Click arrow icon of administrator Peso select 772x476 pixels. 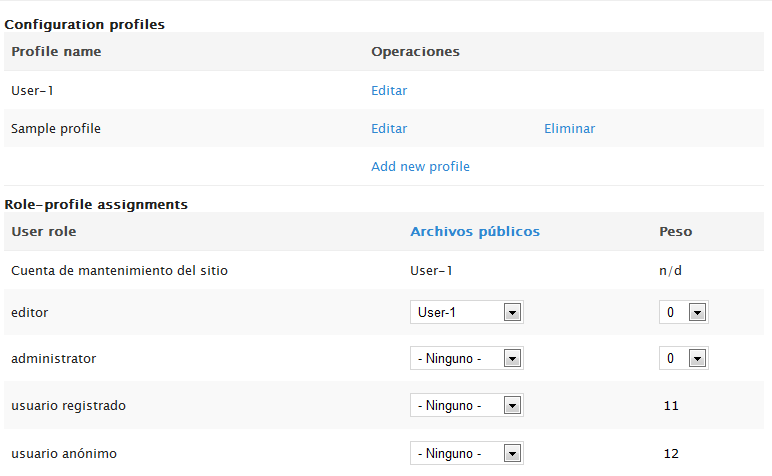coord(697,358)
